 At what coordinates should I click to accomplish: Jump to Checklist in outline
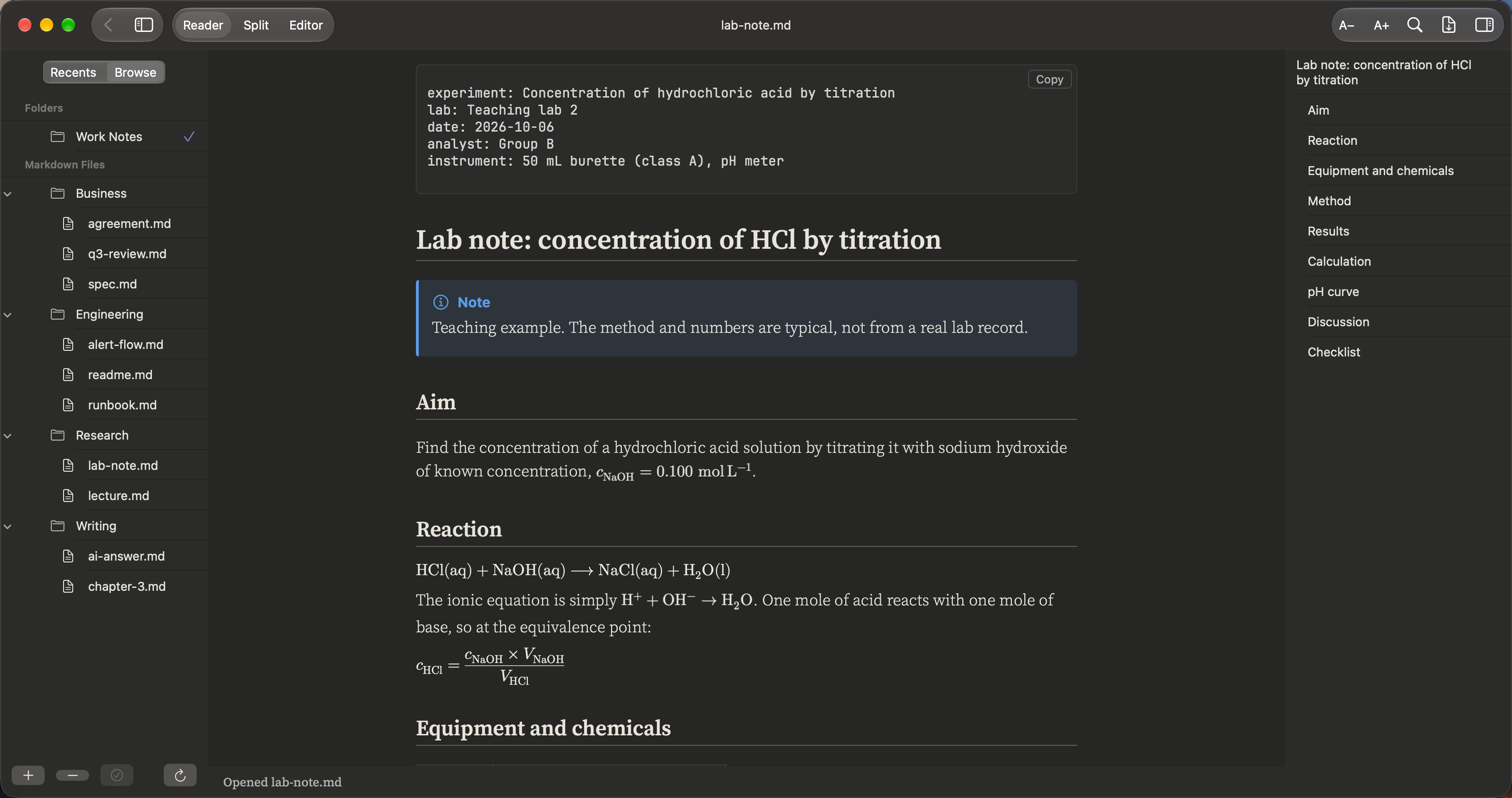[1333, 352]
